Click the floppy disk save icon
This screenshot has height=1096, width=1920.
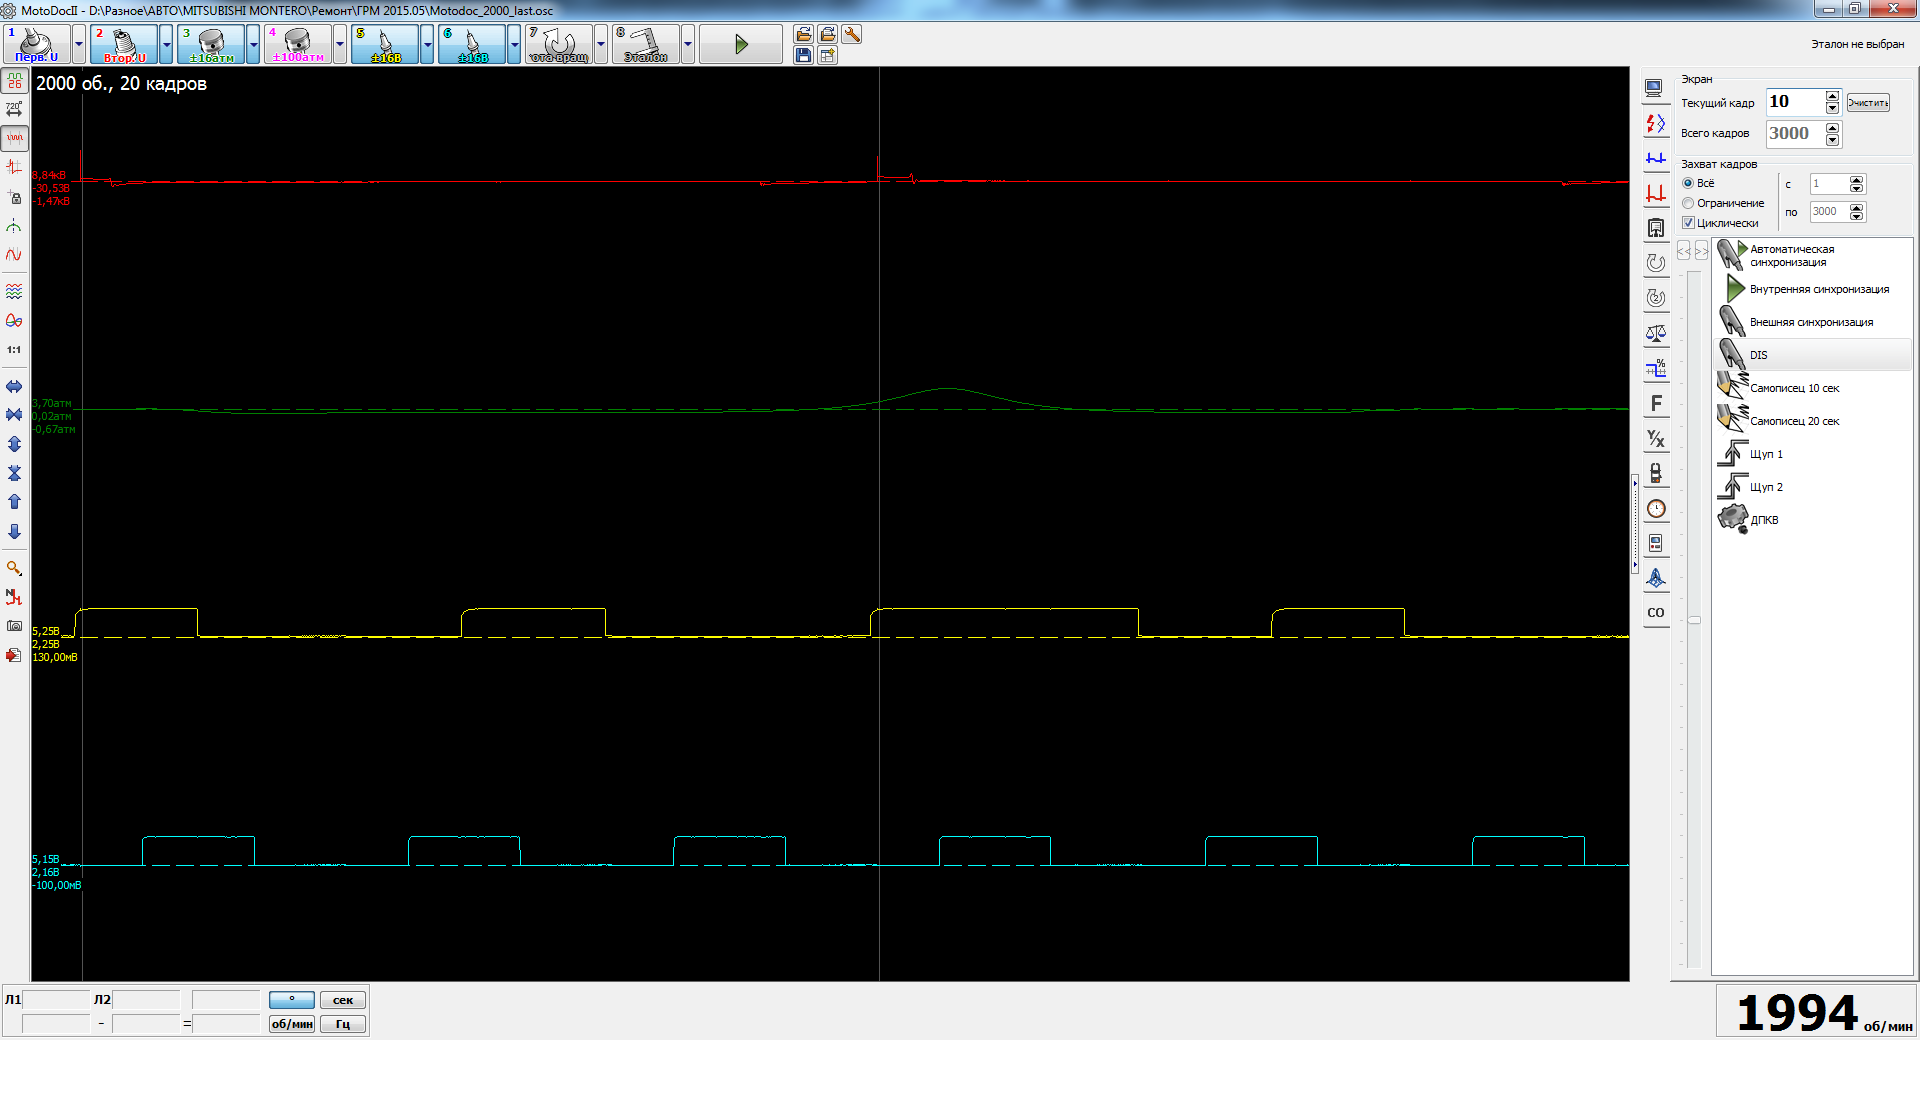pyautogui.click(x=803, y=56)
